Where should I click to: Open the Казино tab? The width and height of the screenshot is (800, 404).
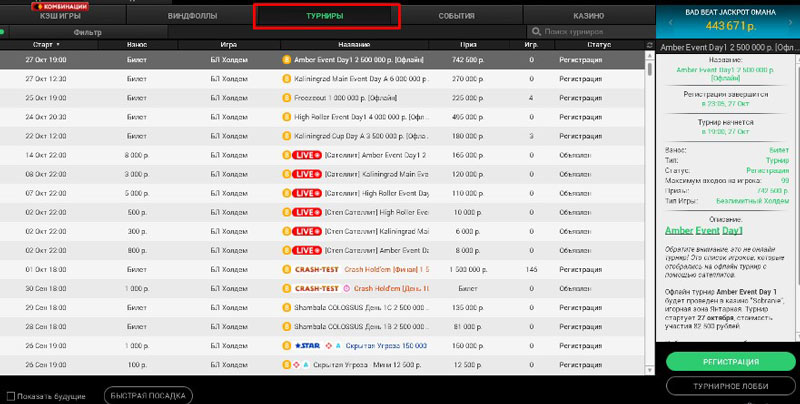click(x=588, y=16)
